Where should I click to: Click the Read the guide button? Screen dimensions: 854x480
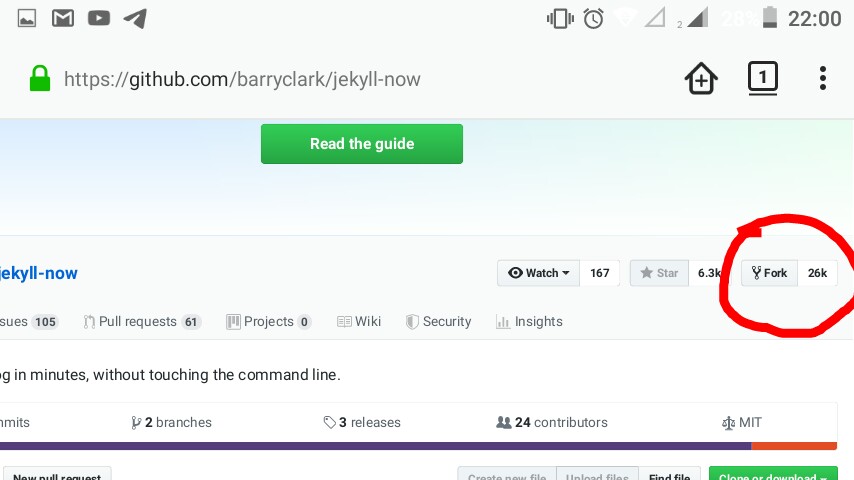(x=362, y=144)
